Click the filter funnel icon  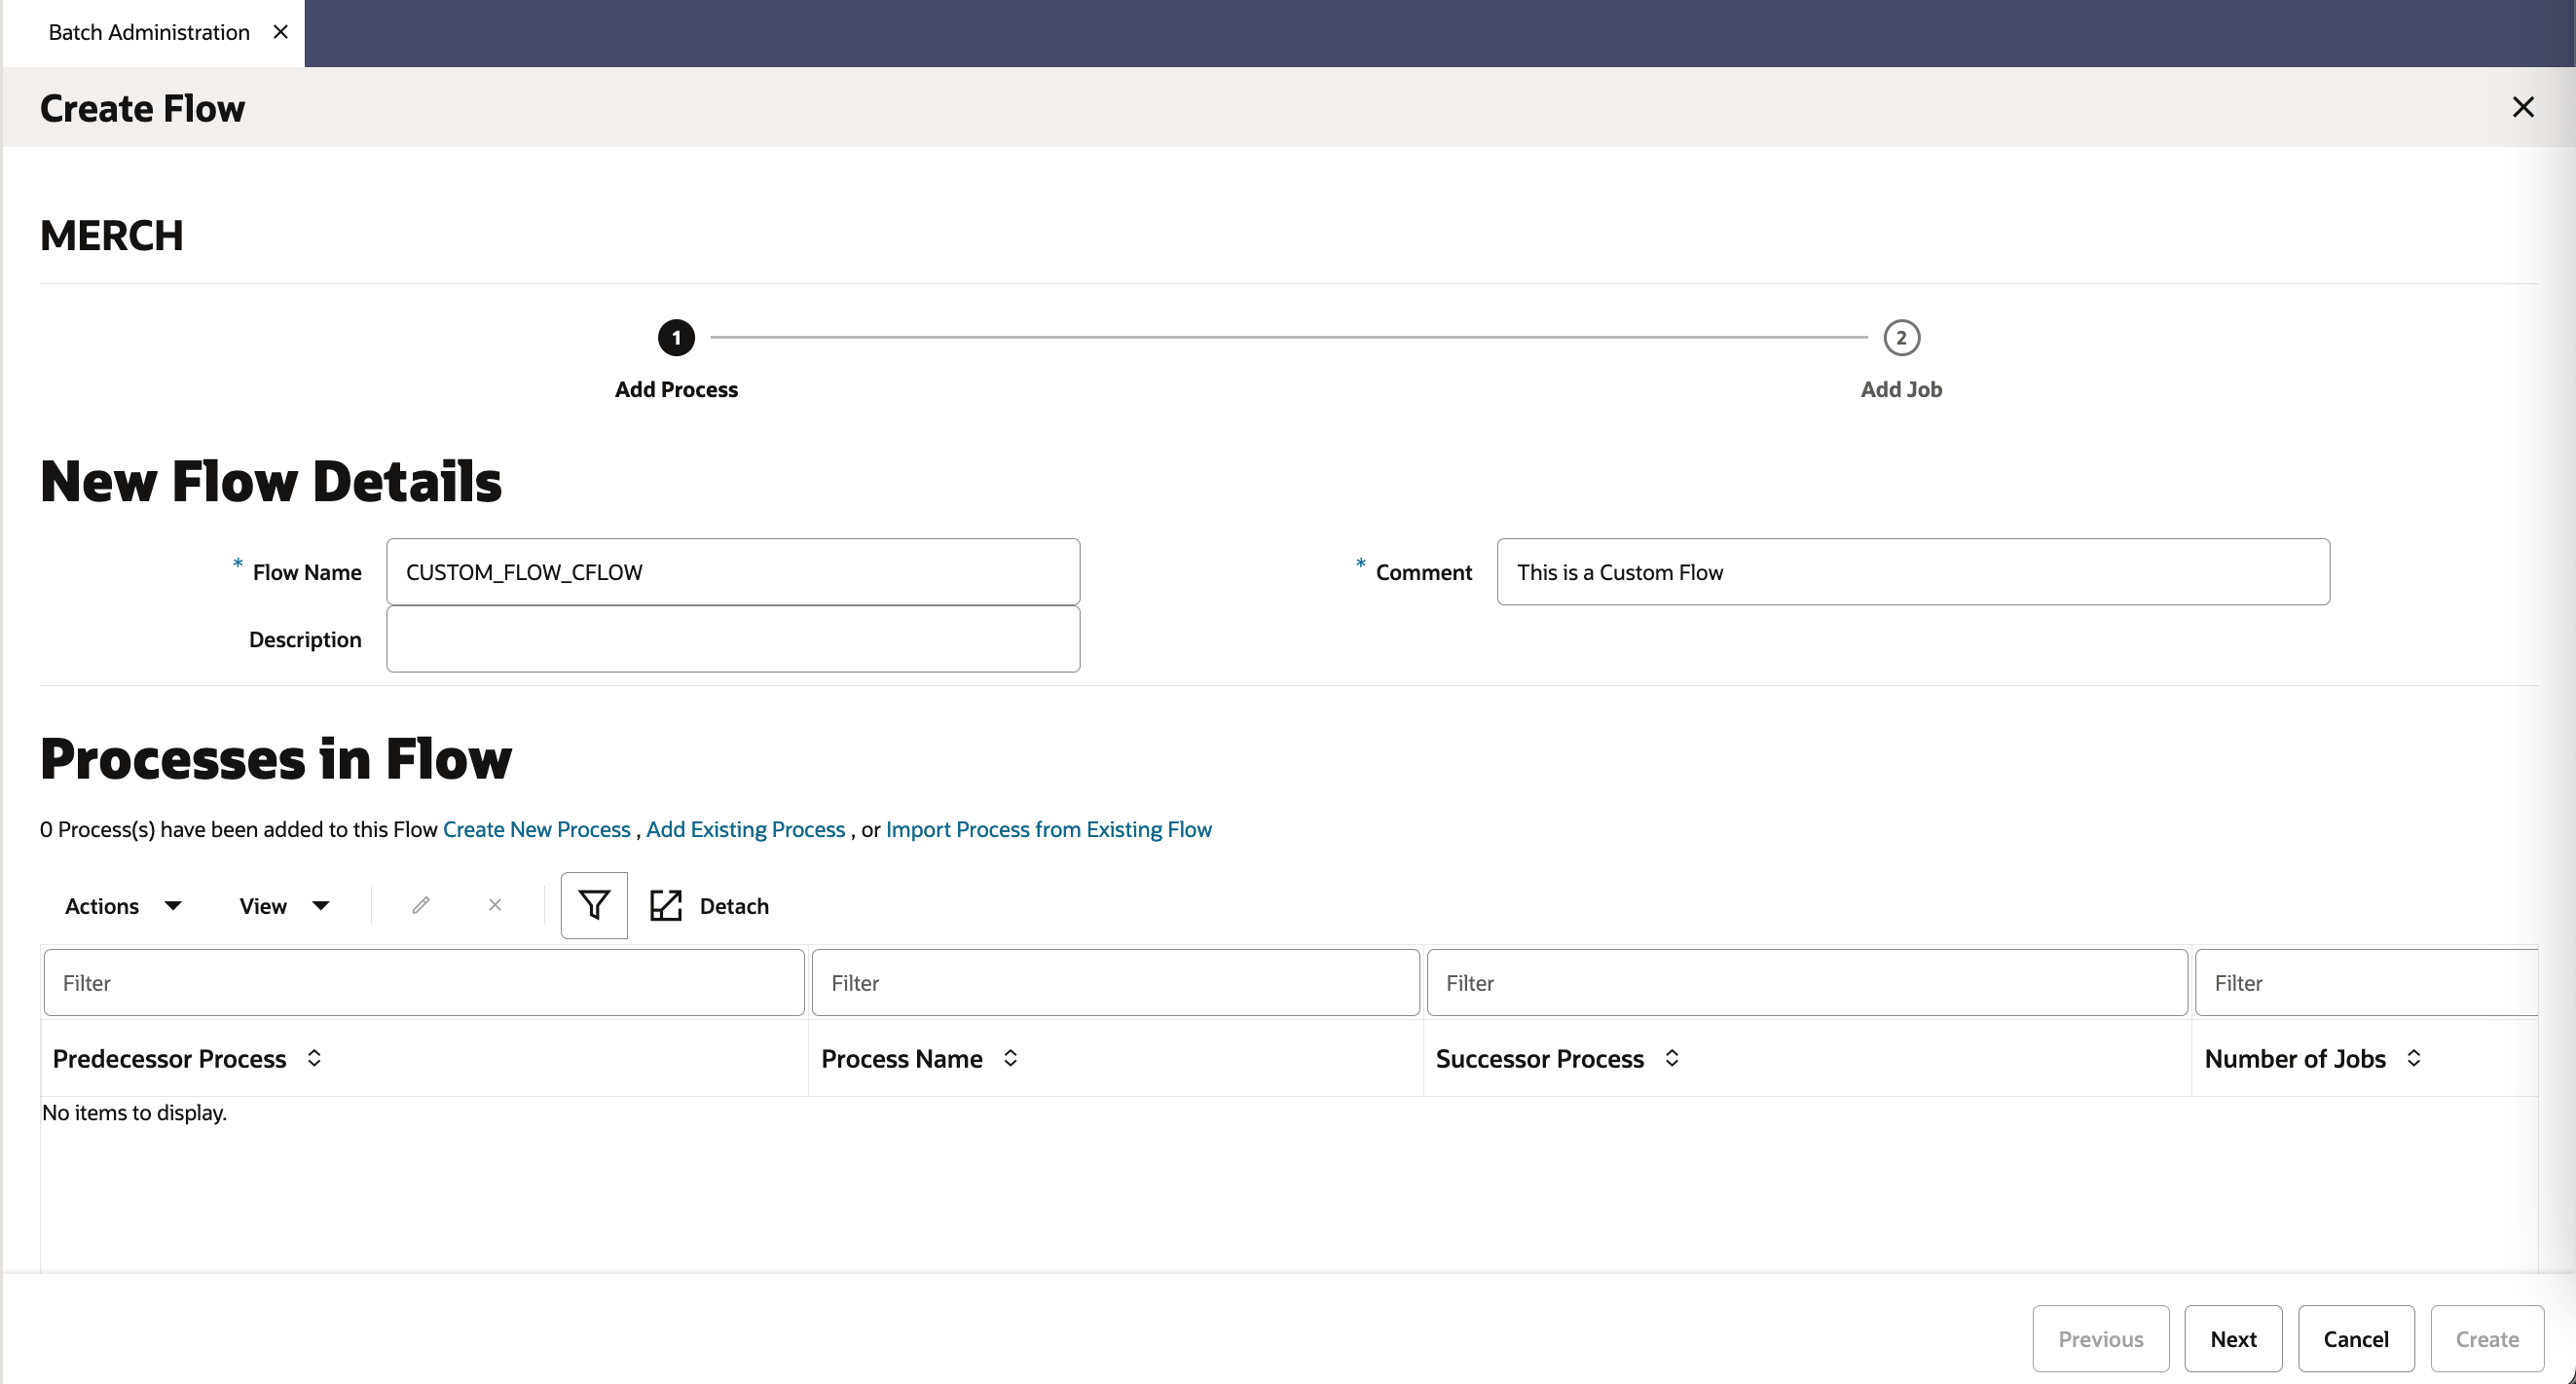593,905
